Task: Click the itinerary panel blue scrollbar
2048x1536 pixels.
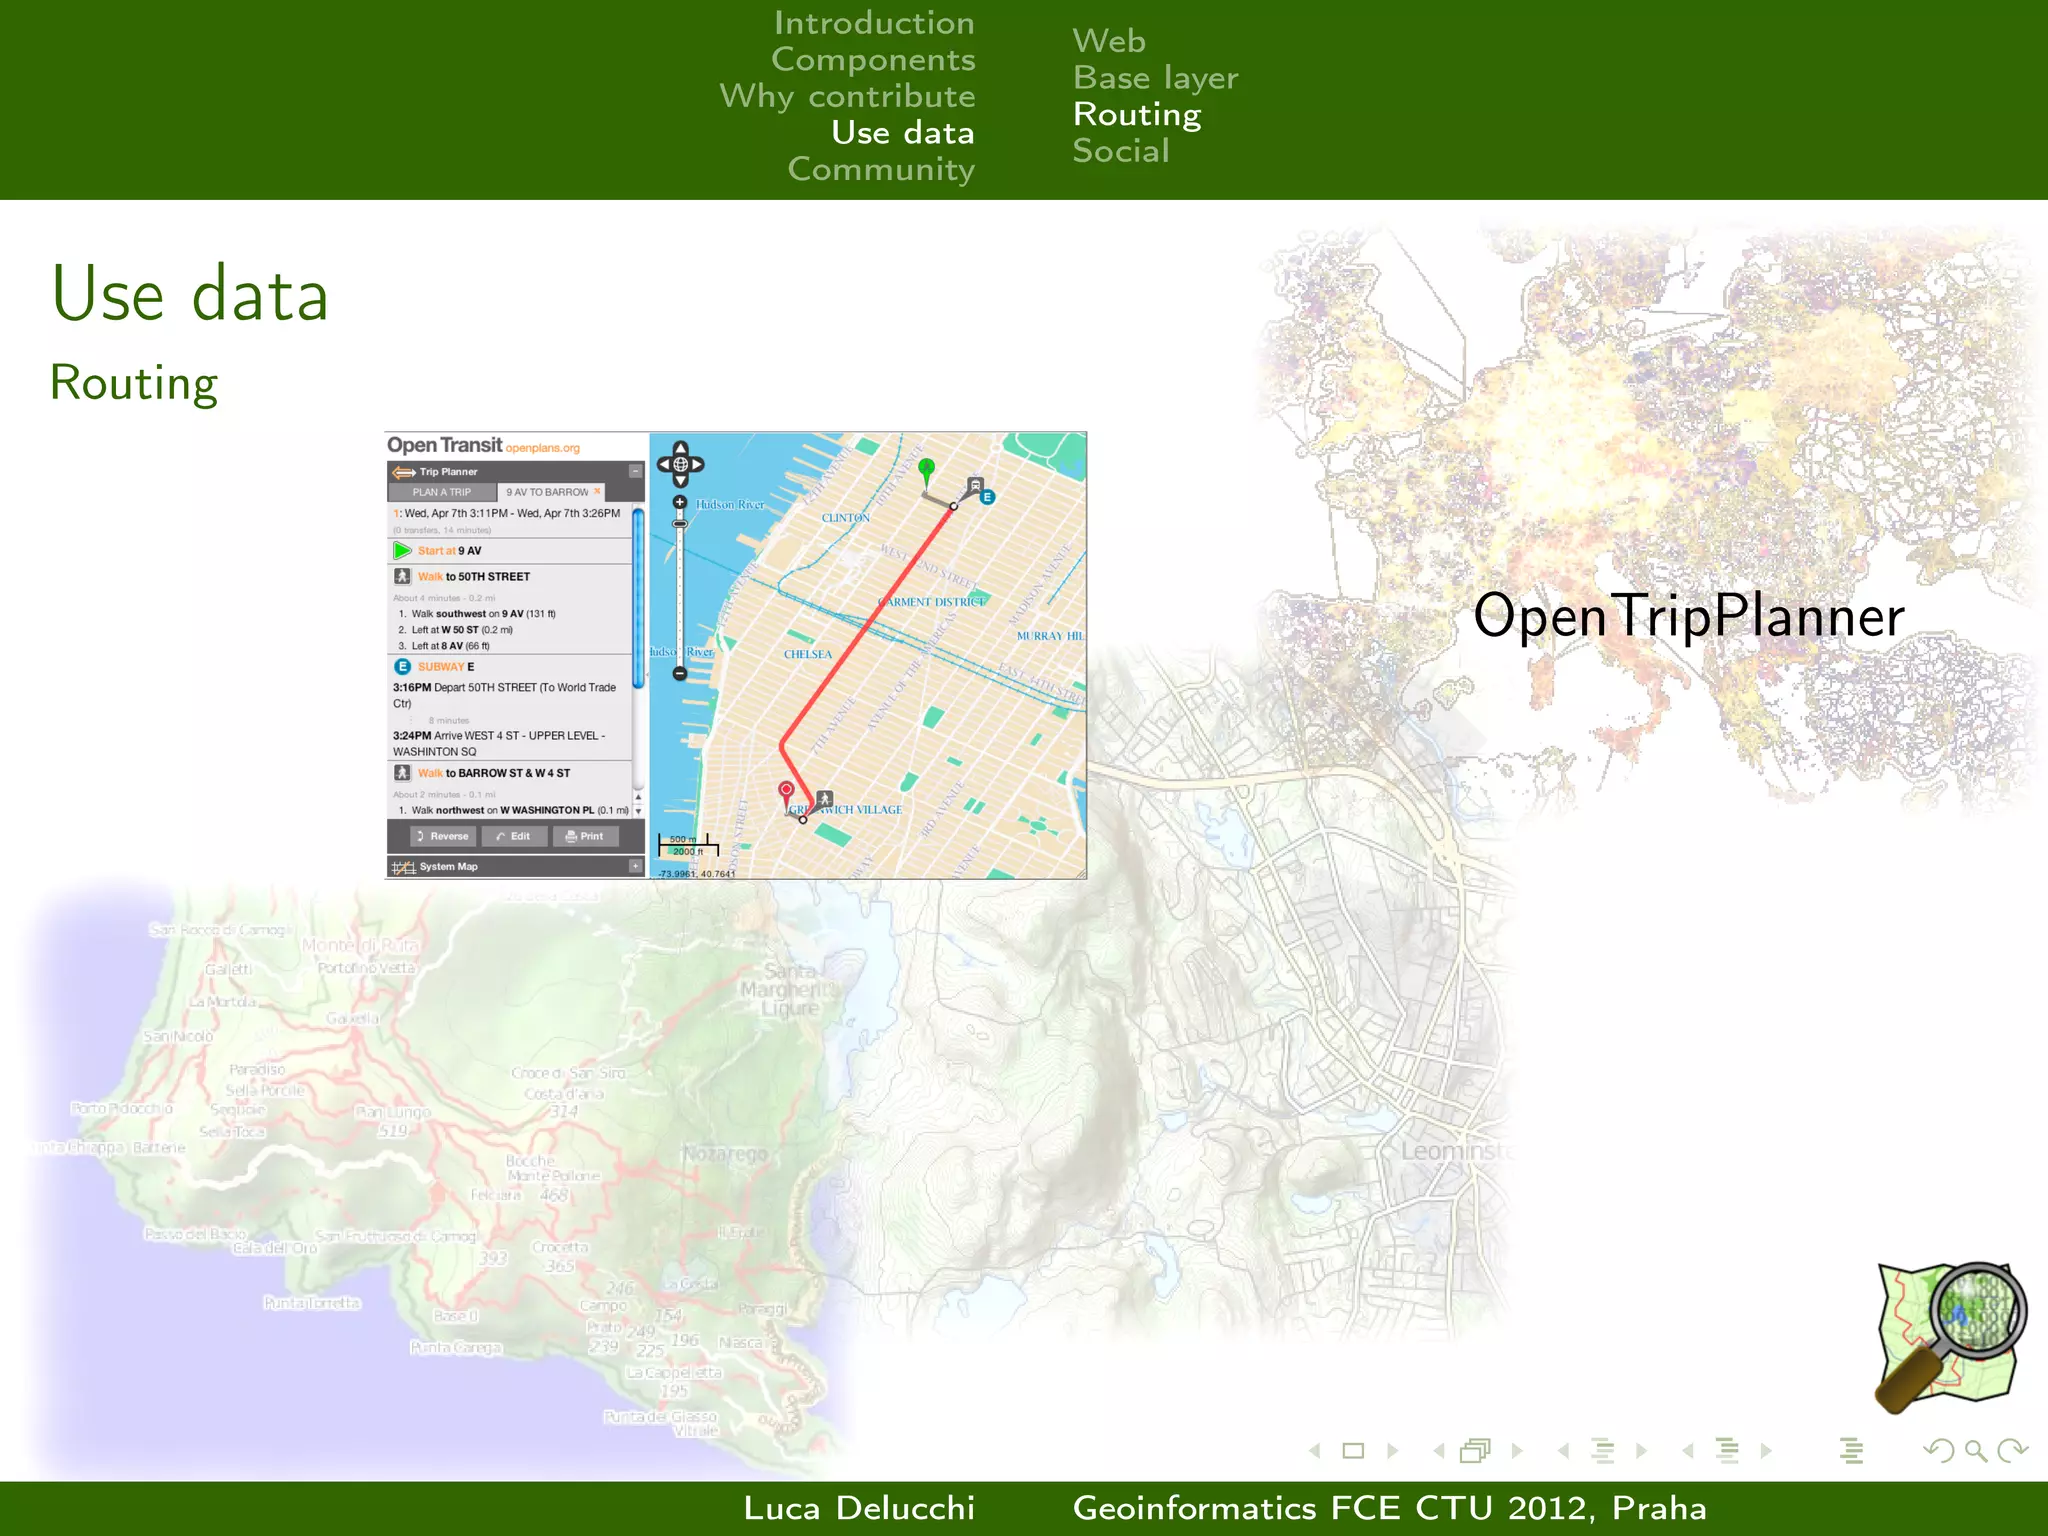Action: click(638, 598)
